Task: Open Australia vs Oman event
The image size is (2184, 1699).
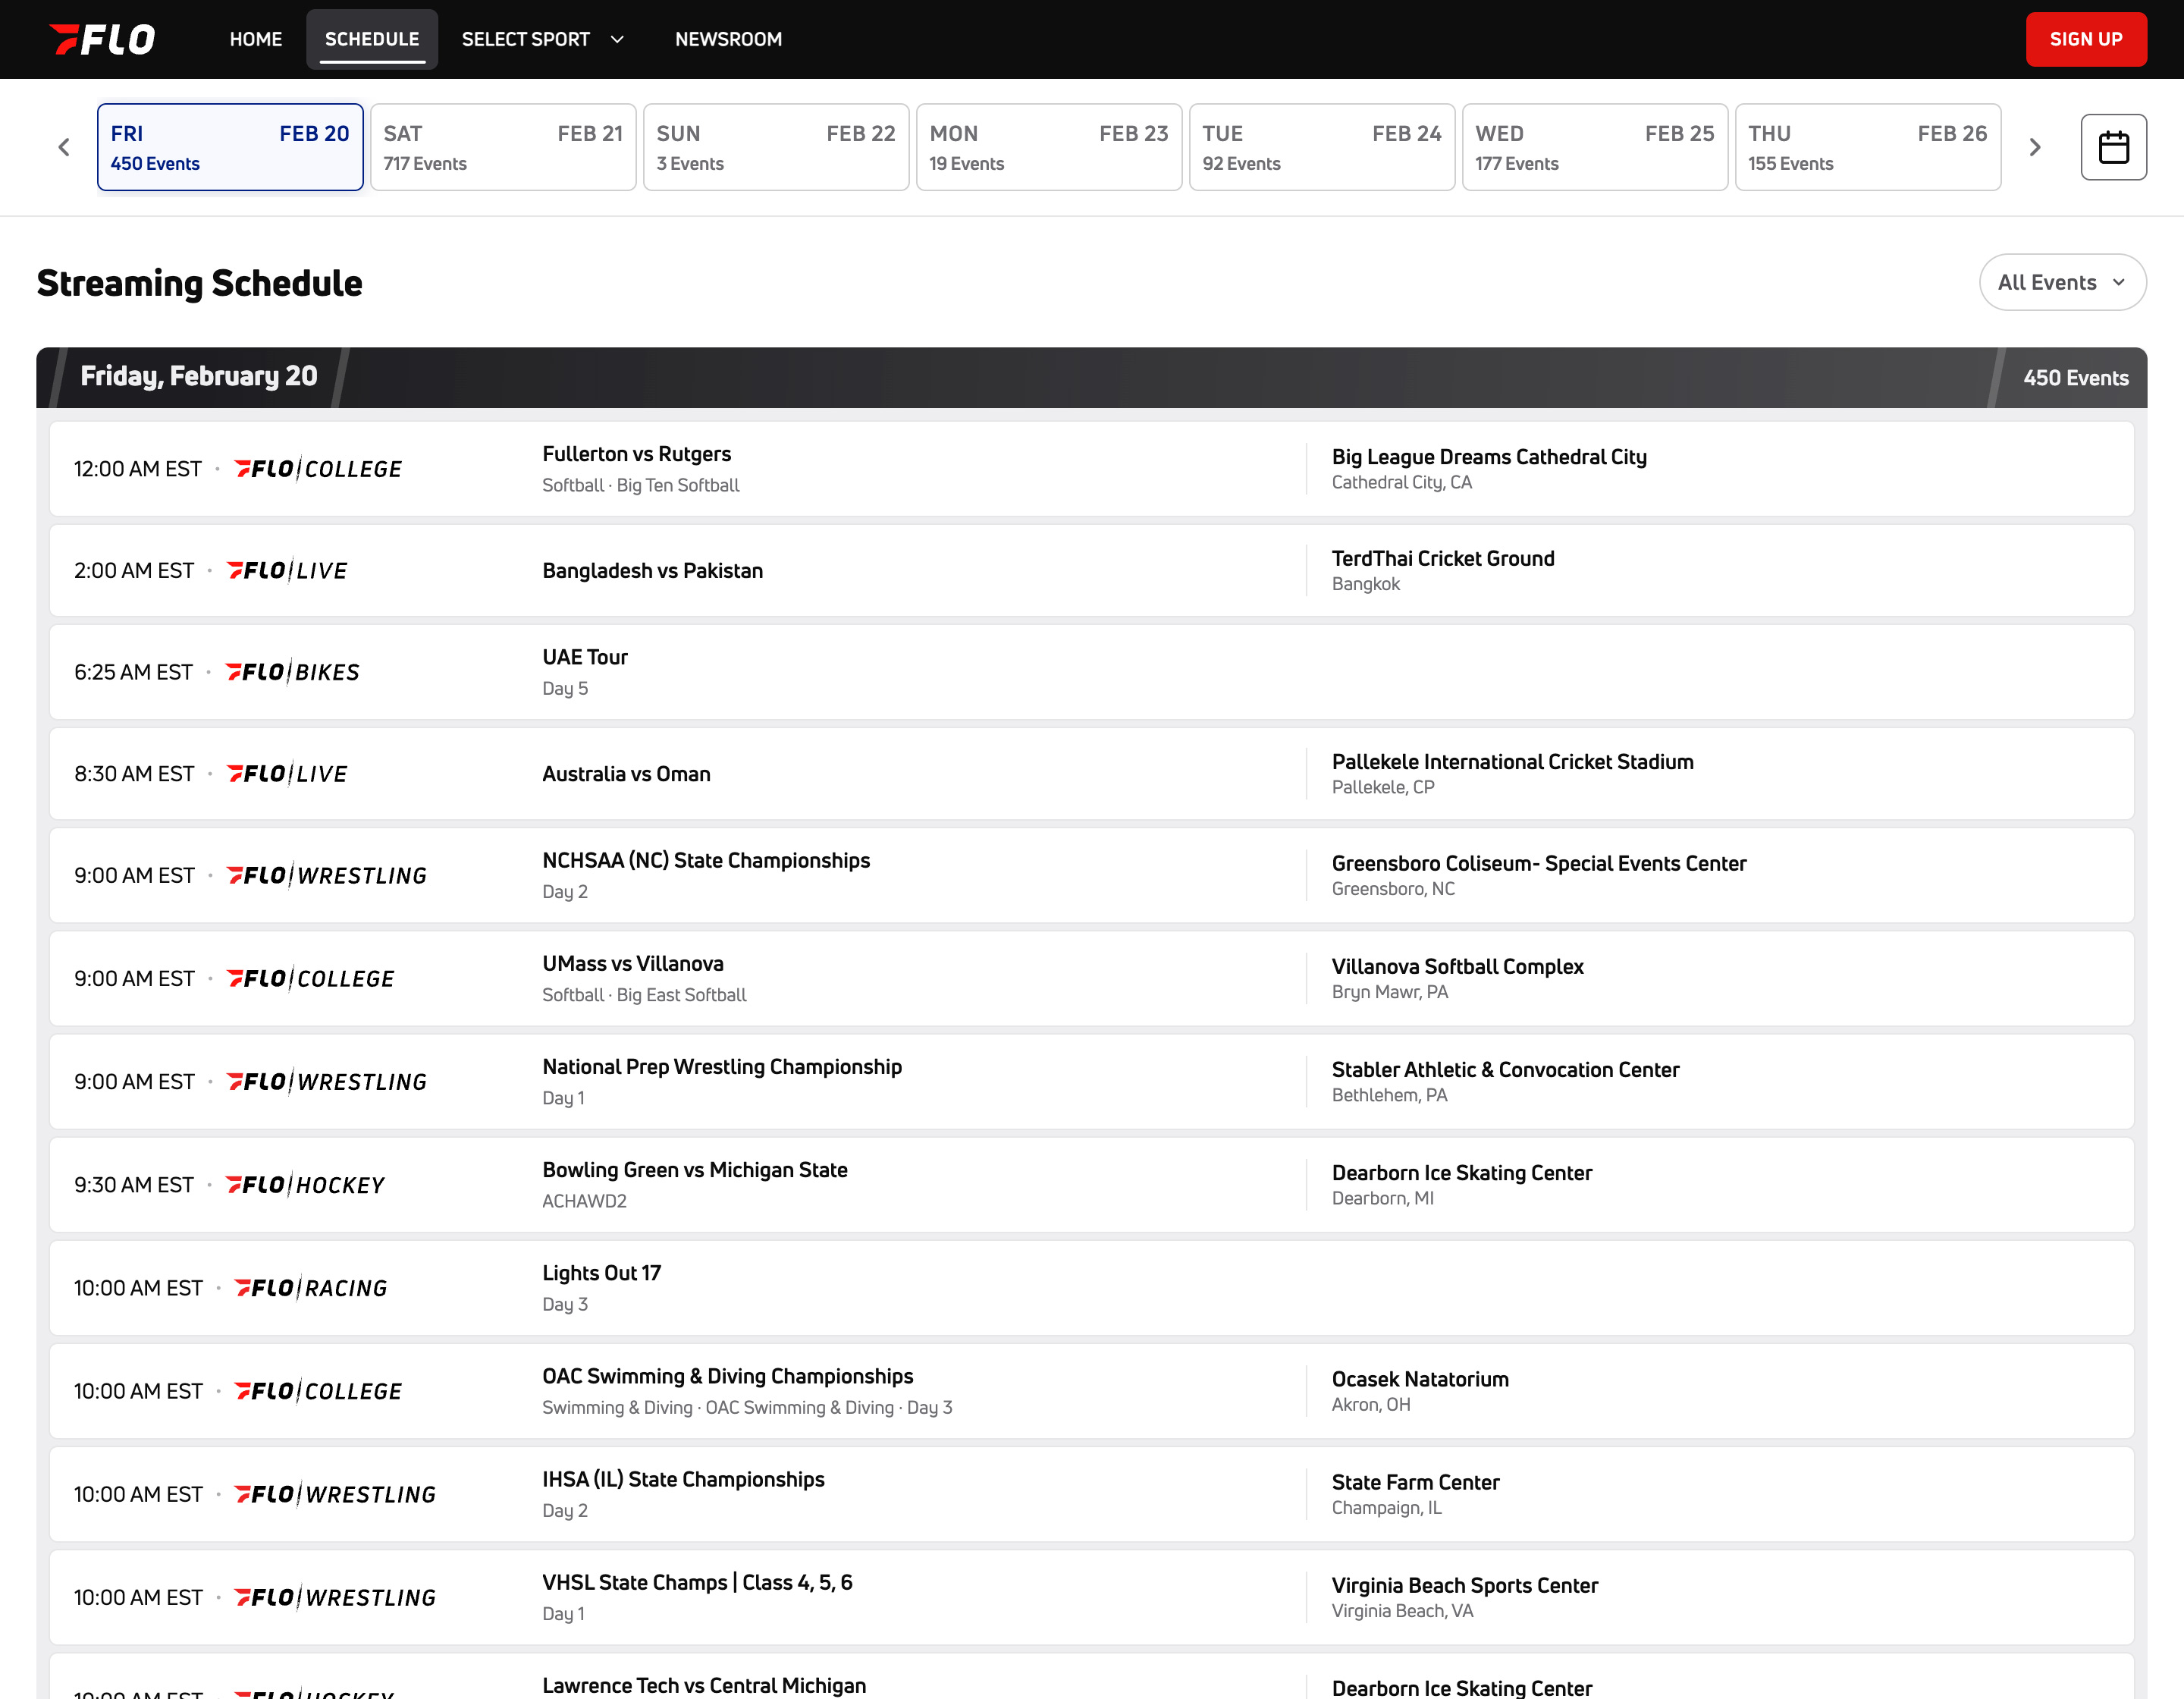Action: [x=1092, y=774]
